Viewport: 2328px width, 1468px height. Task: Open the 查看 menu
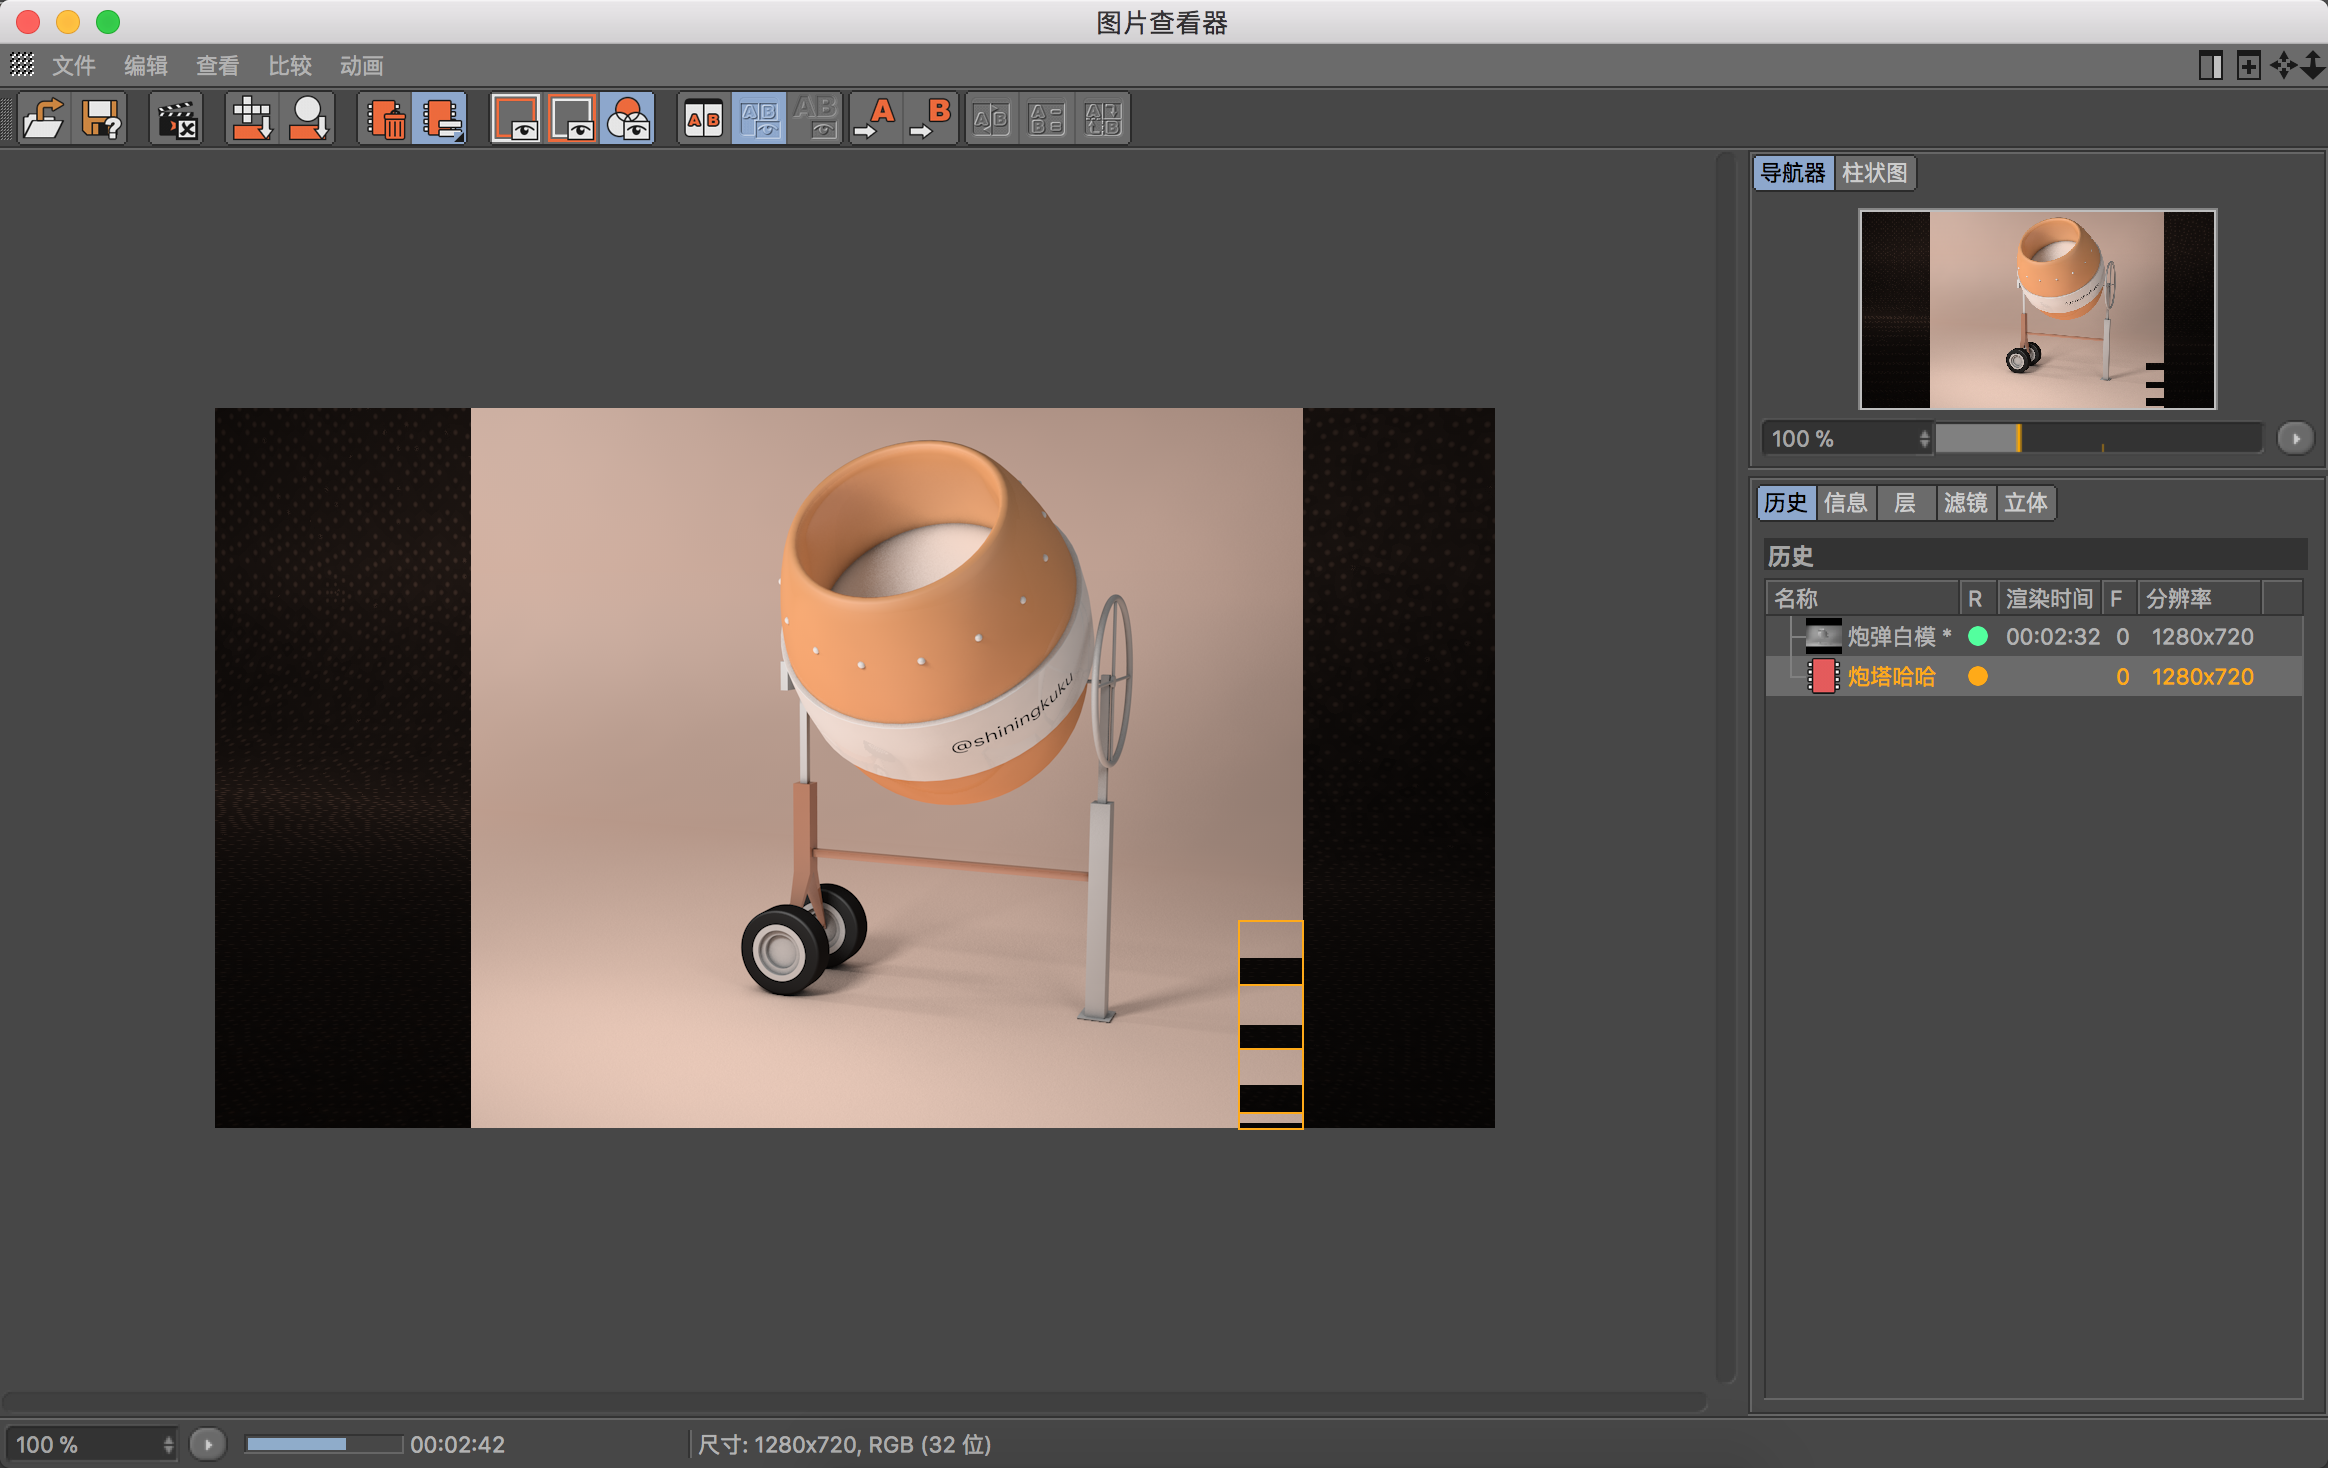[x=218, y=66]
